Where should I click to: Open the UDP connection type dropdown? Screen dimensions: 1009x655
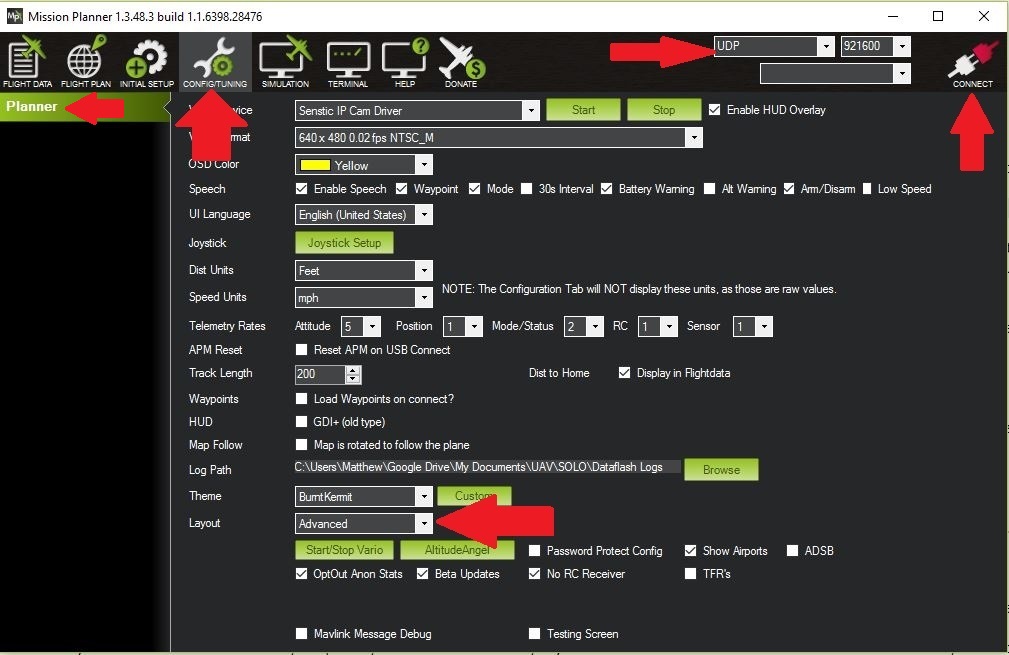click(x=826, y=45)
